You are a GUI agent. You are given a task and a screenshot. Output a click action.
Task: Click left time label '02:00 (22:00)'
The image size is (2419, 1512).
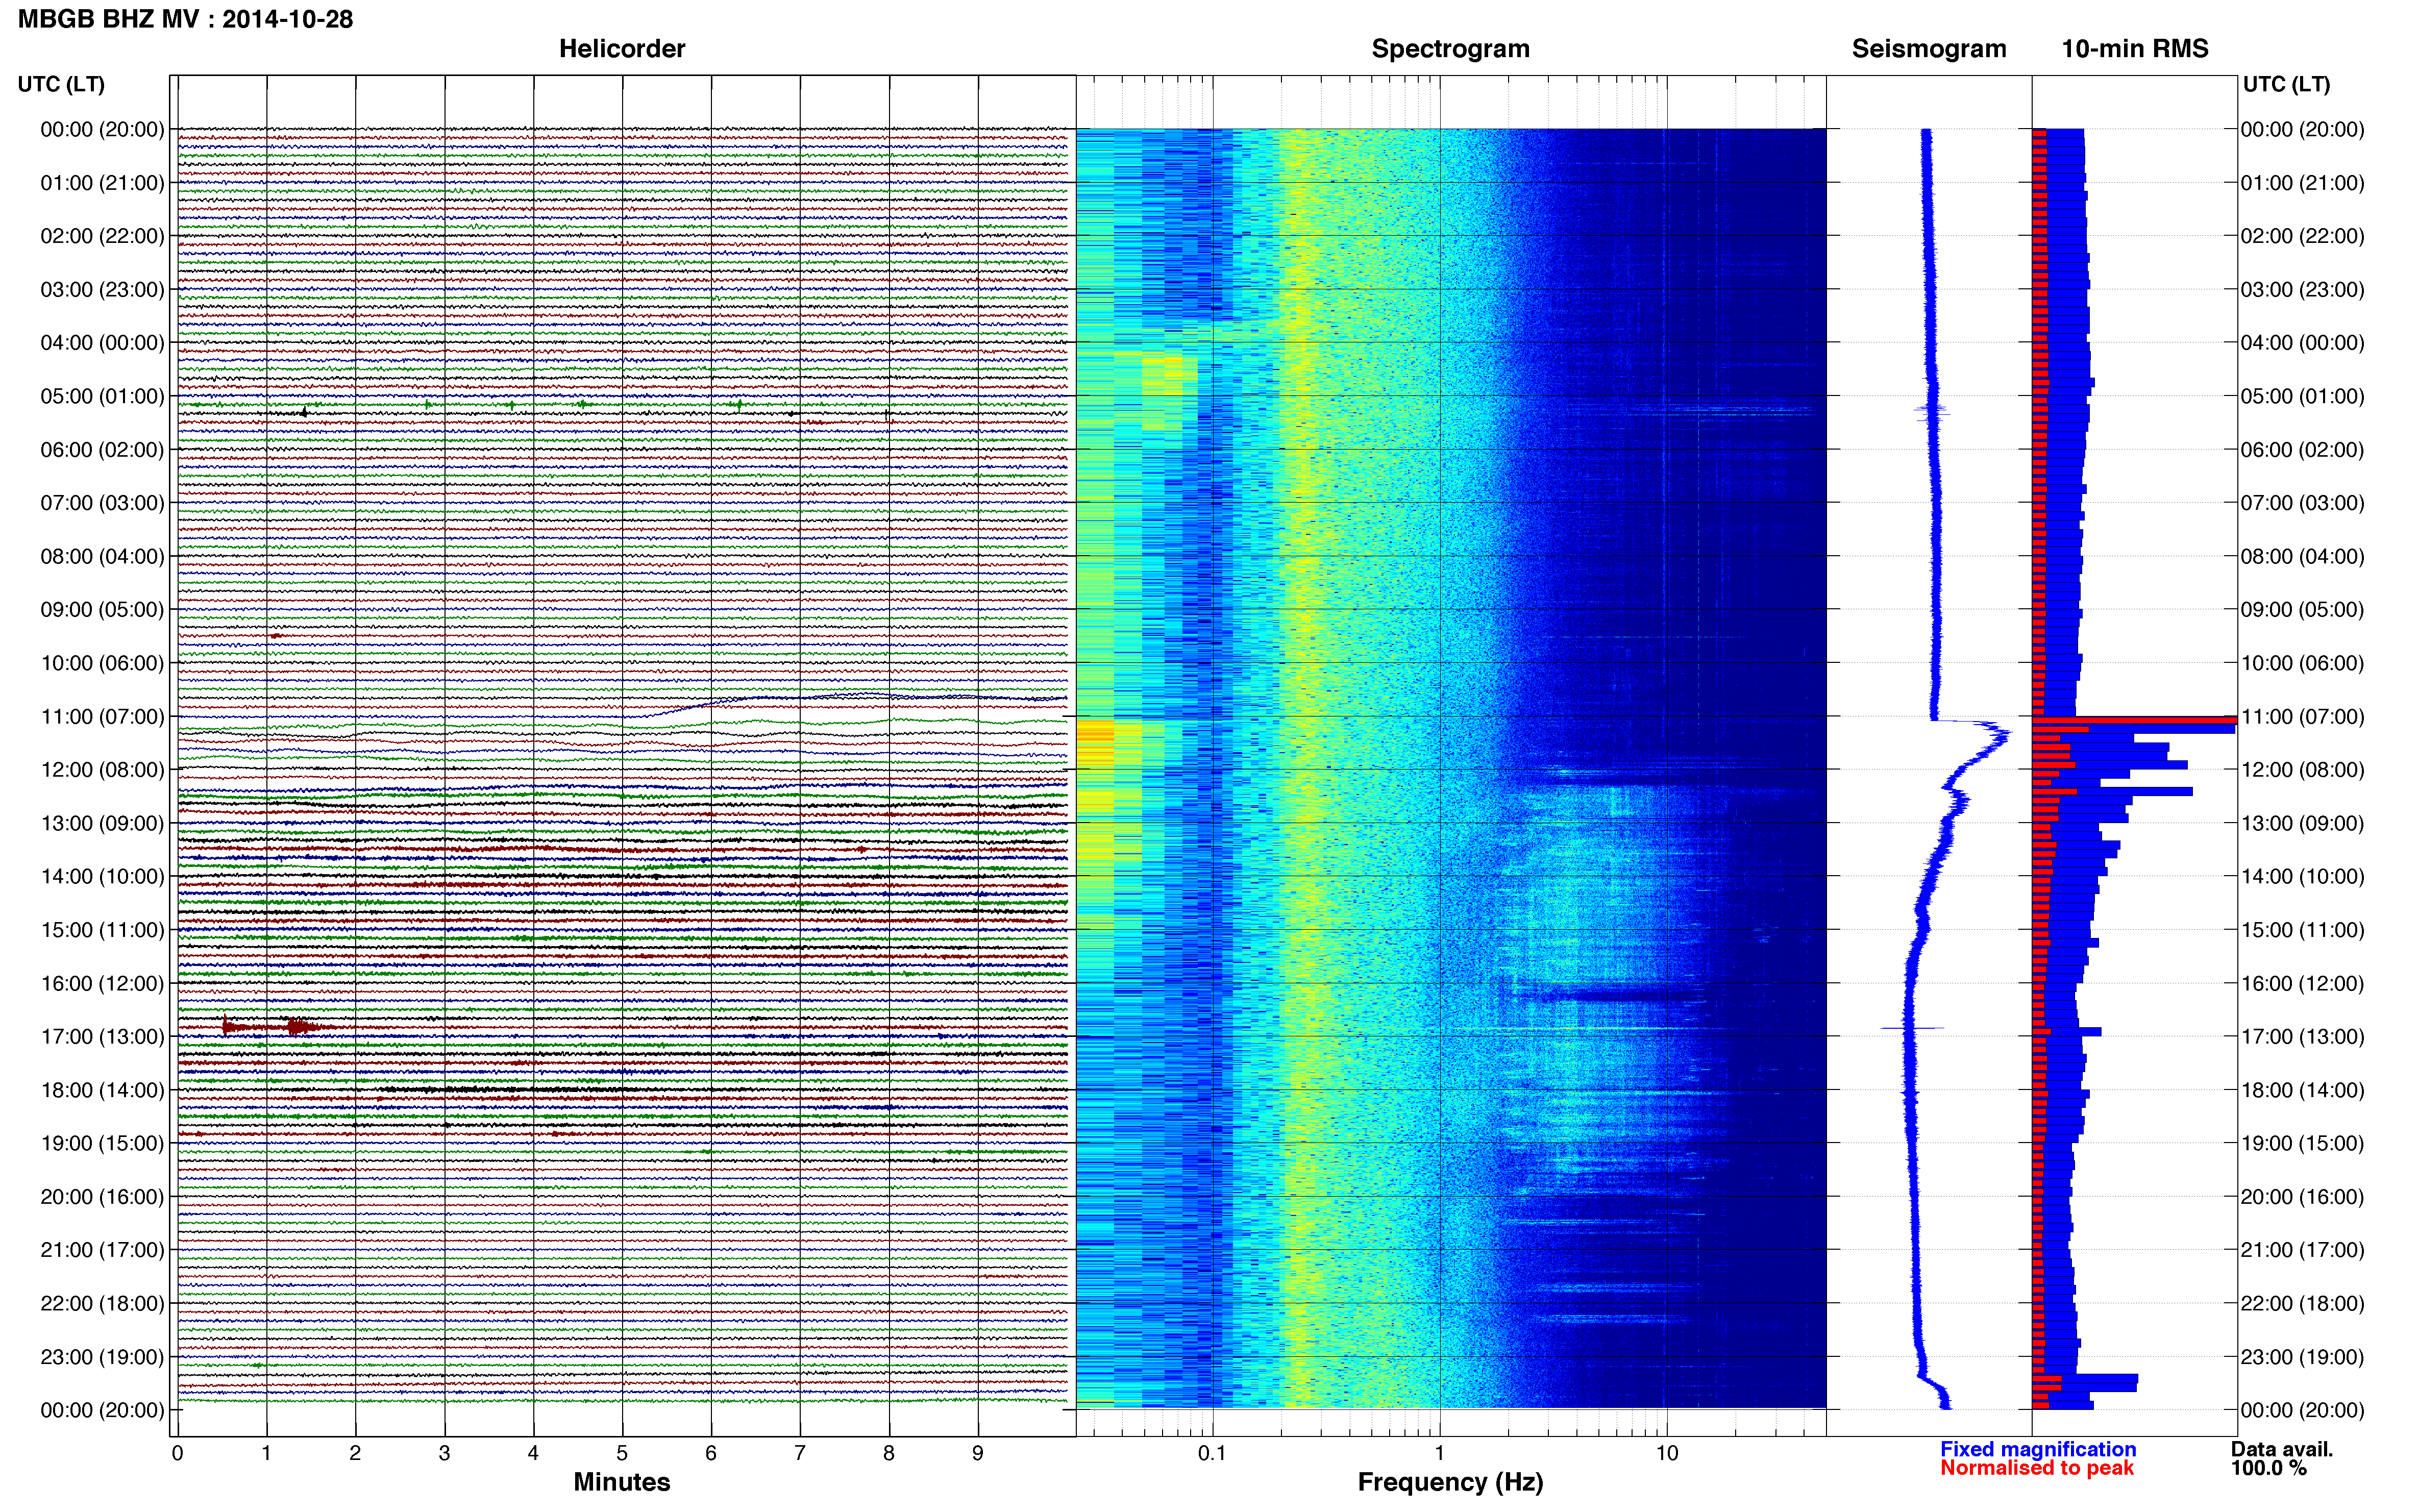(x=102, y=236)
